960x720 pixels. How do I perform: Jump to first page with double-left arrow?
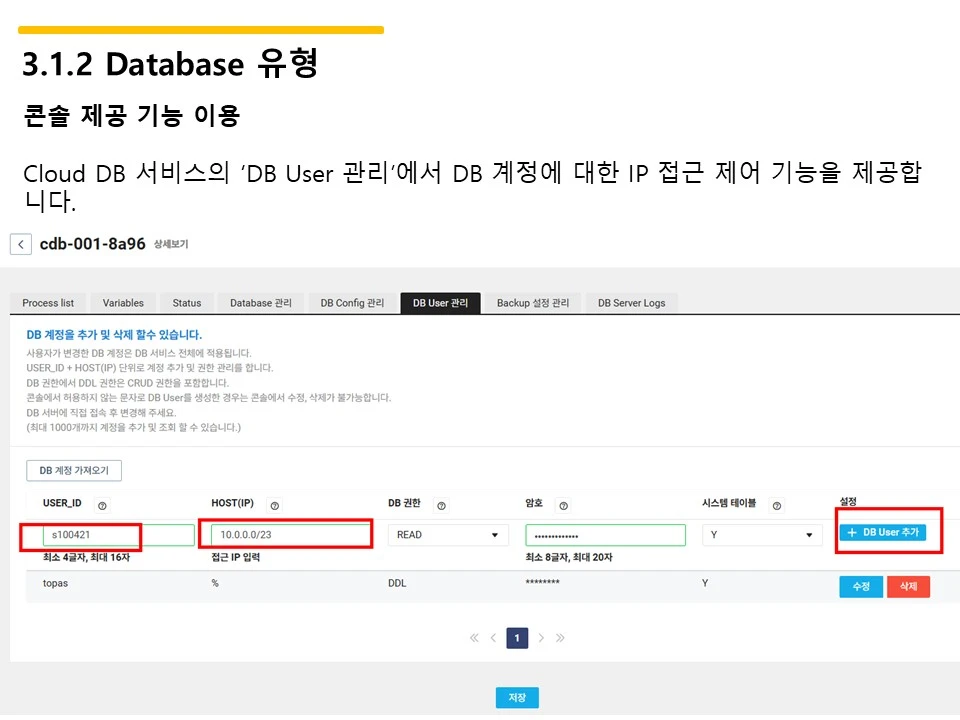(474, 637)
